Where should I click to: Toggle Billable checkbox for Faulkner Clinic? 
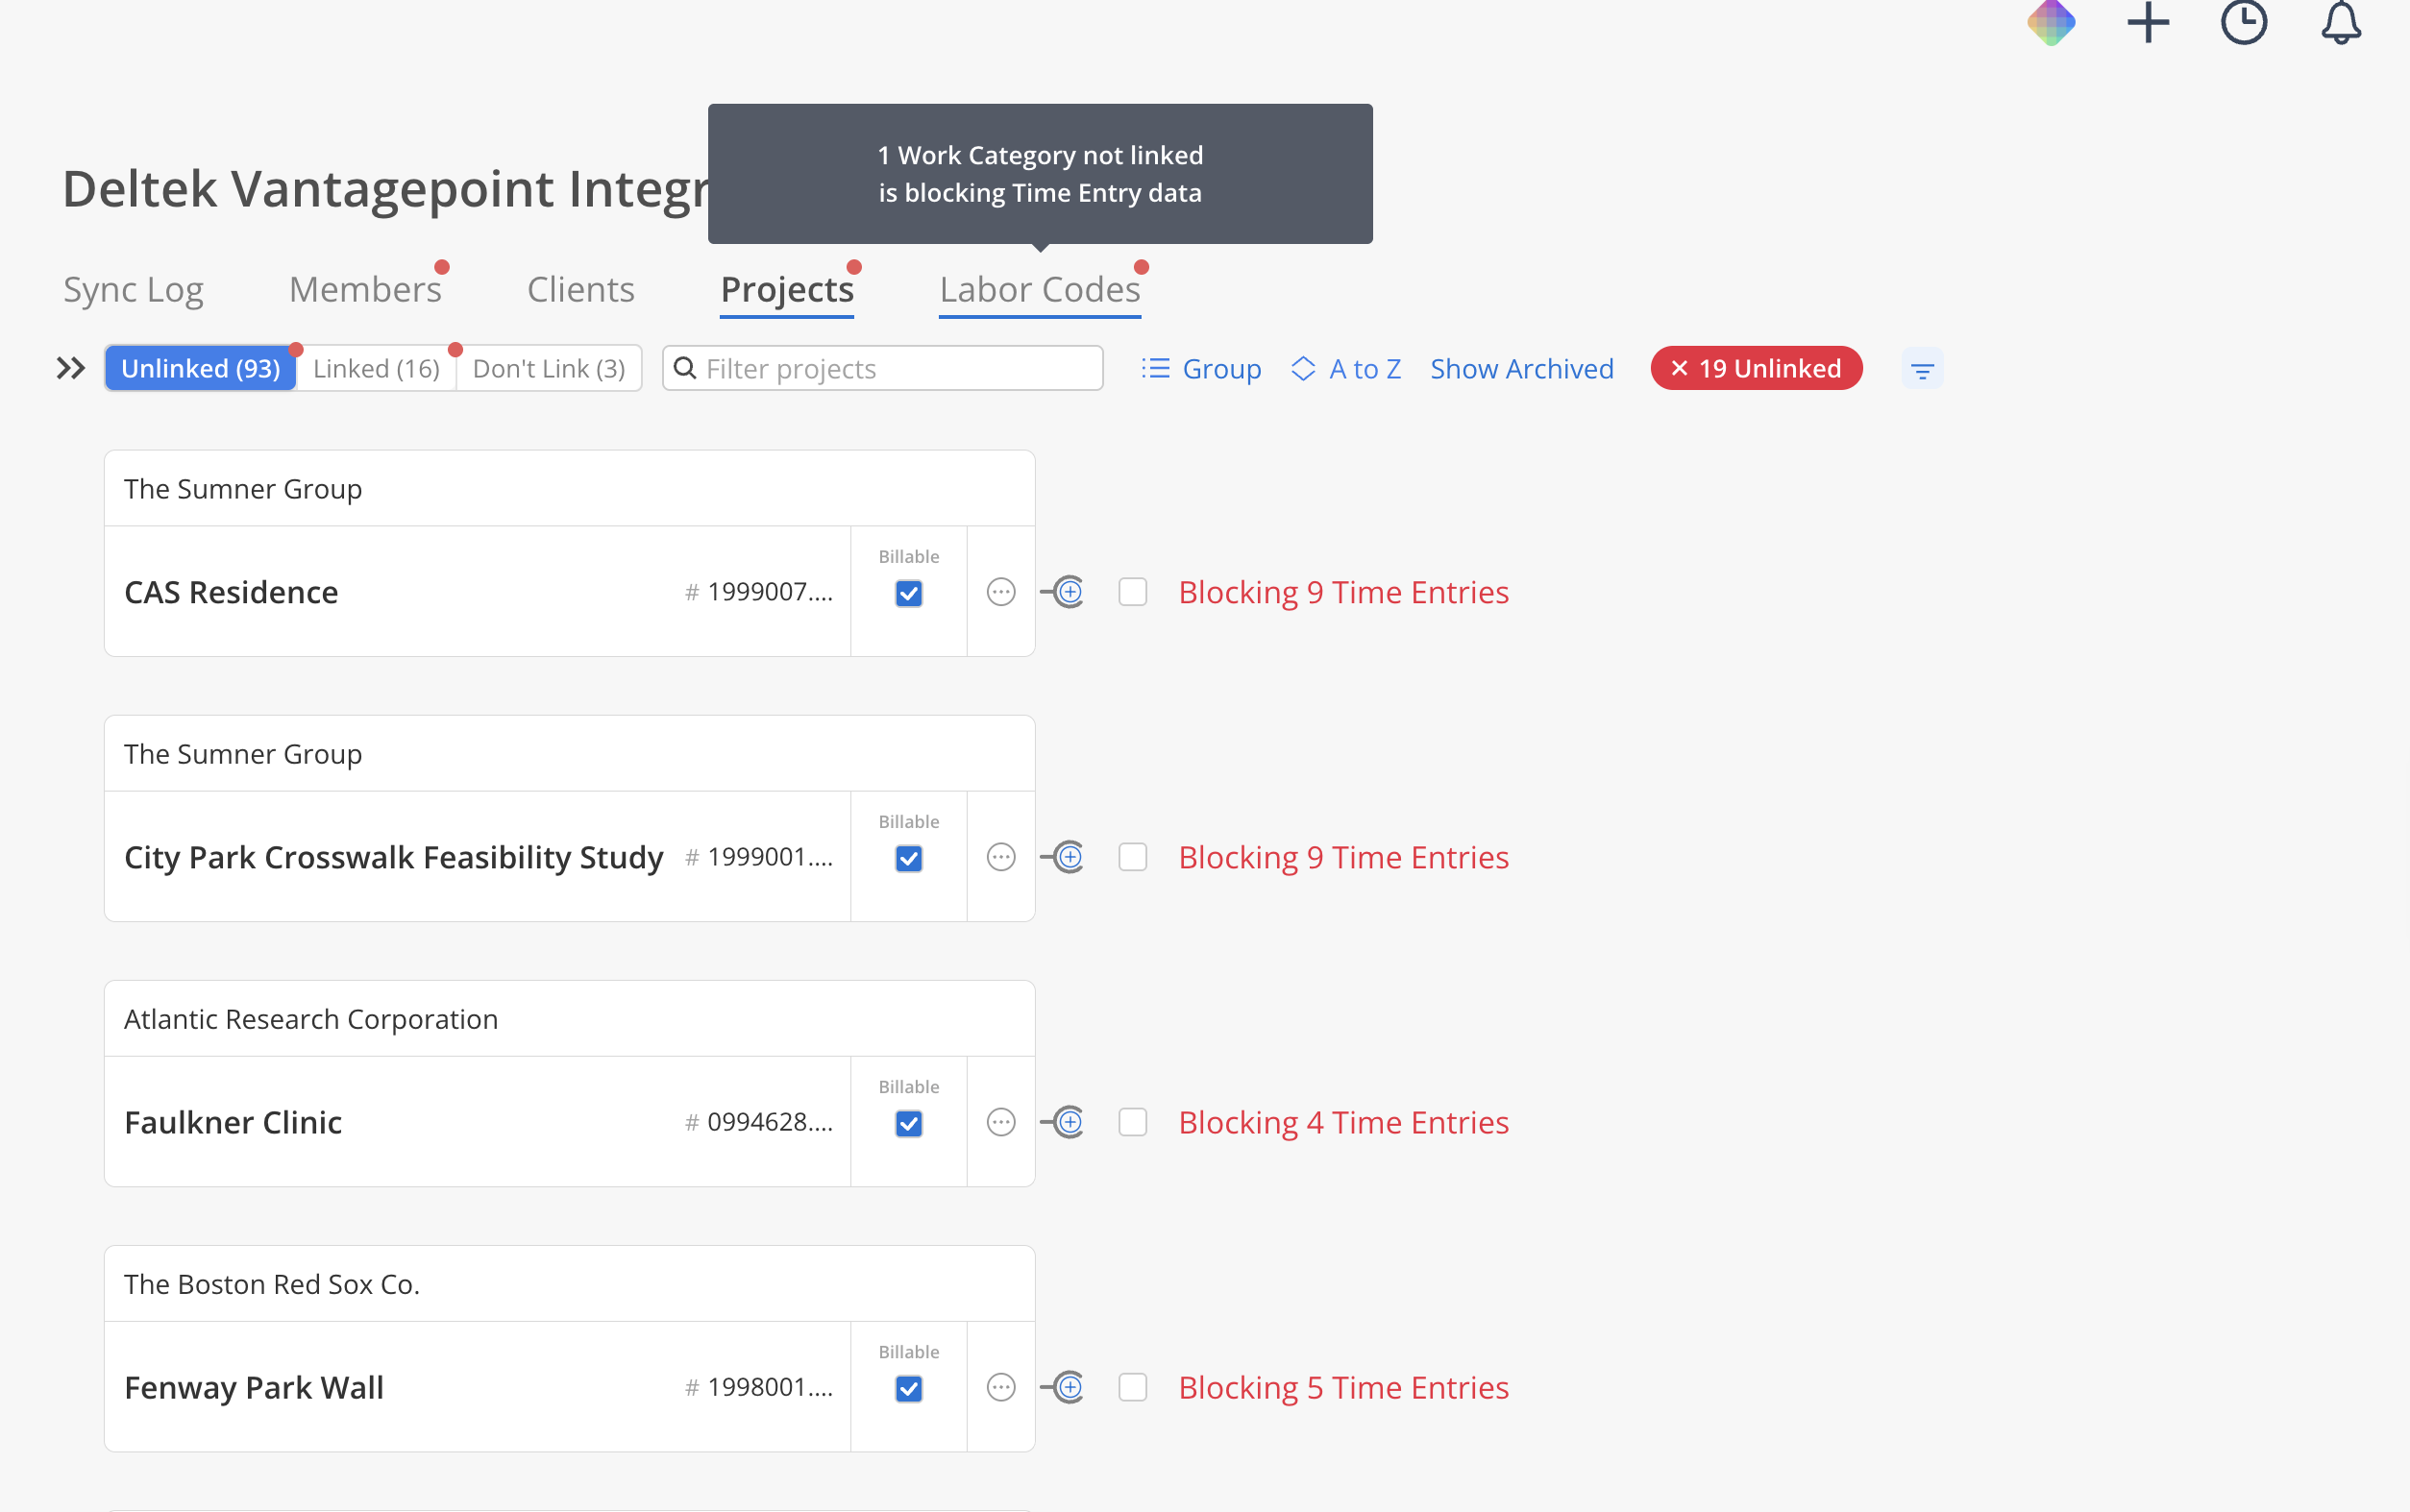909,1124
